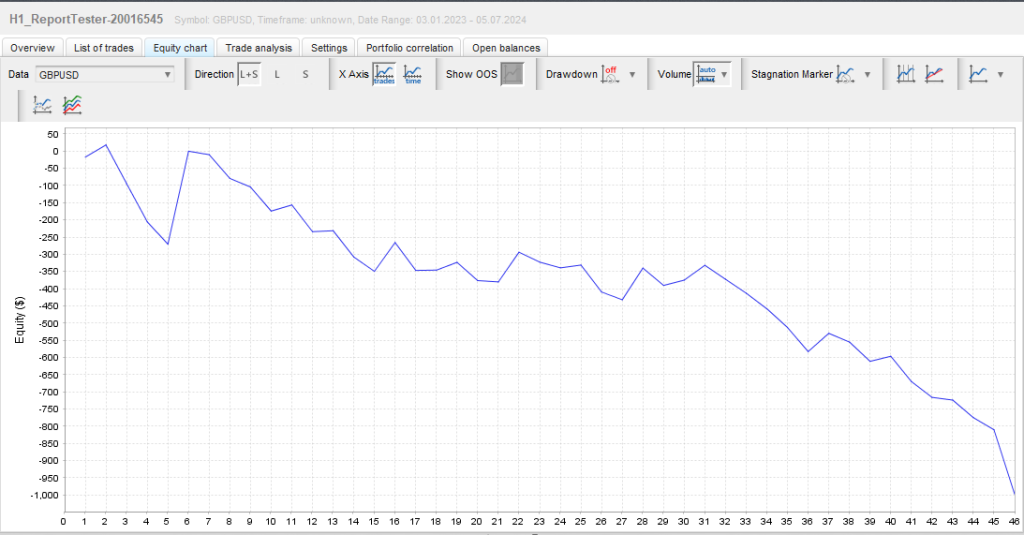1024x535 pixels.
Task: Expand the Stagnation Marker dropdown arrow
Action: 867,74
